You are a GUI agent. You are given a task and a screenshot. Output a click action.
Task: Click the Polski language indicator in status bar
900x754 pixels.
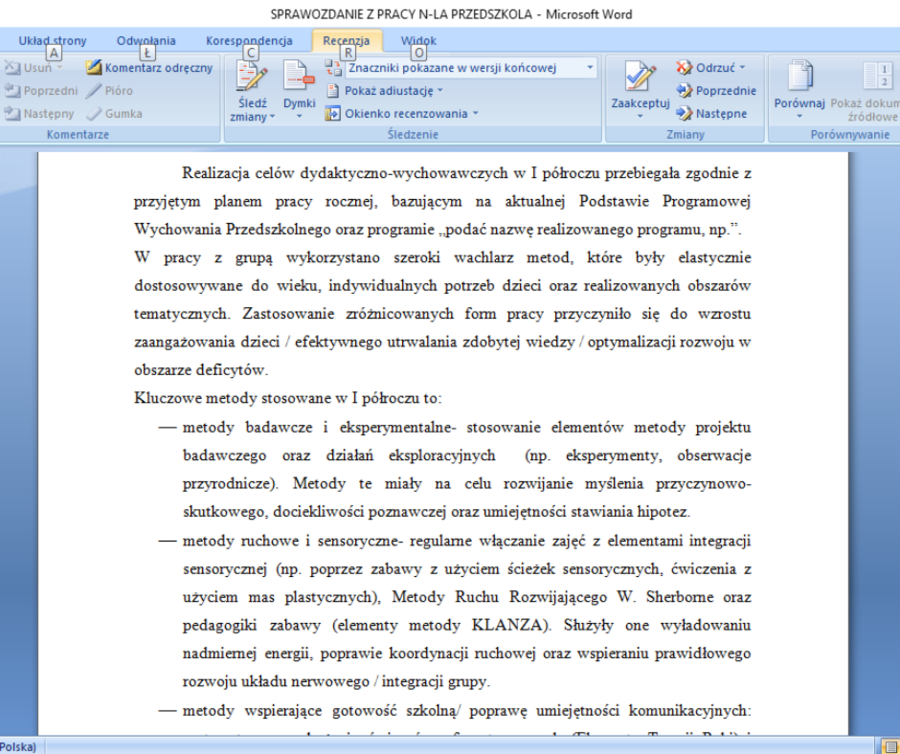point(18,747)
